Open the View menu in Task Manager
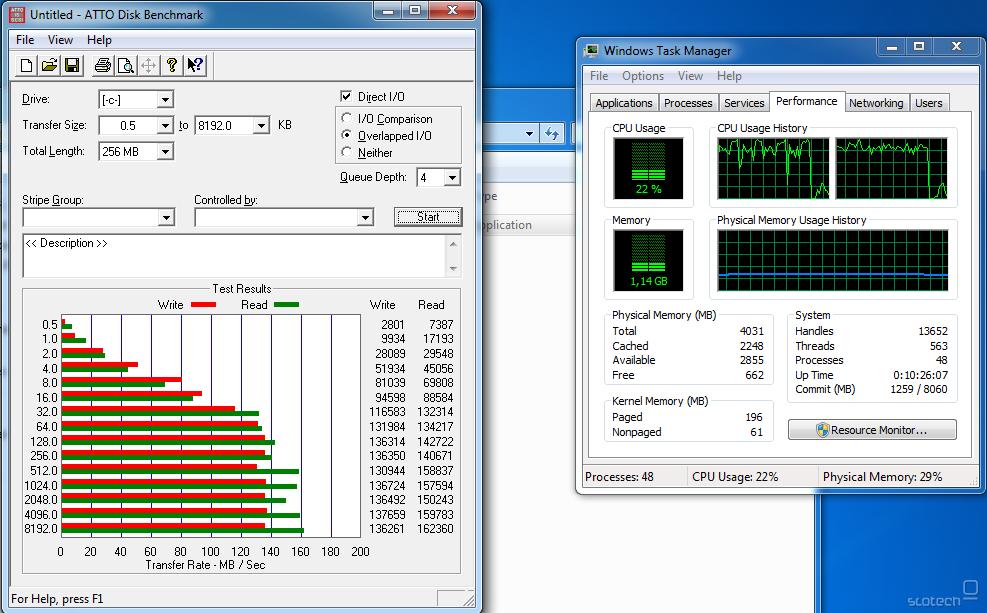 (691, 76)
